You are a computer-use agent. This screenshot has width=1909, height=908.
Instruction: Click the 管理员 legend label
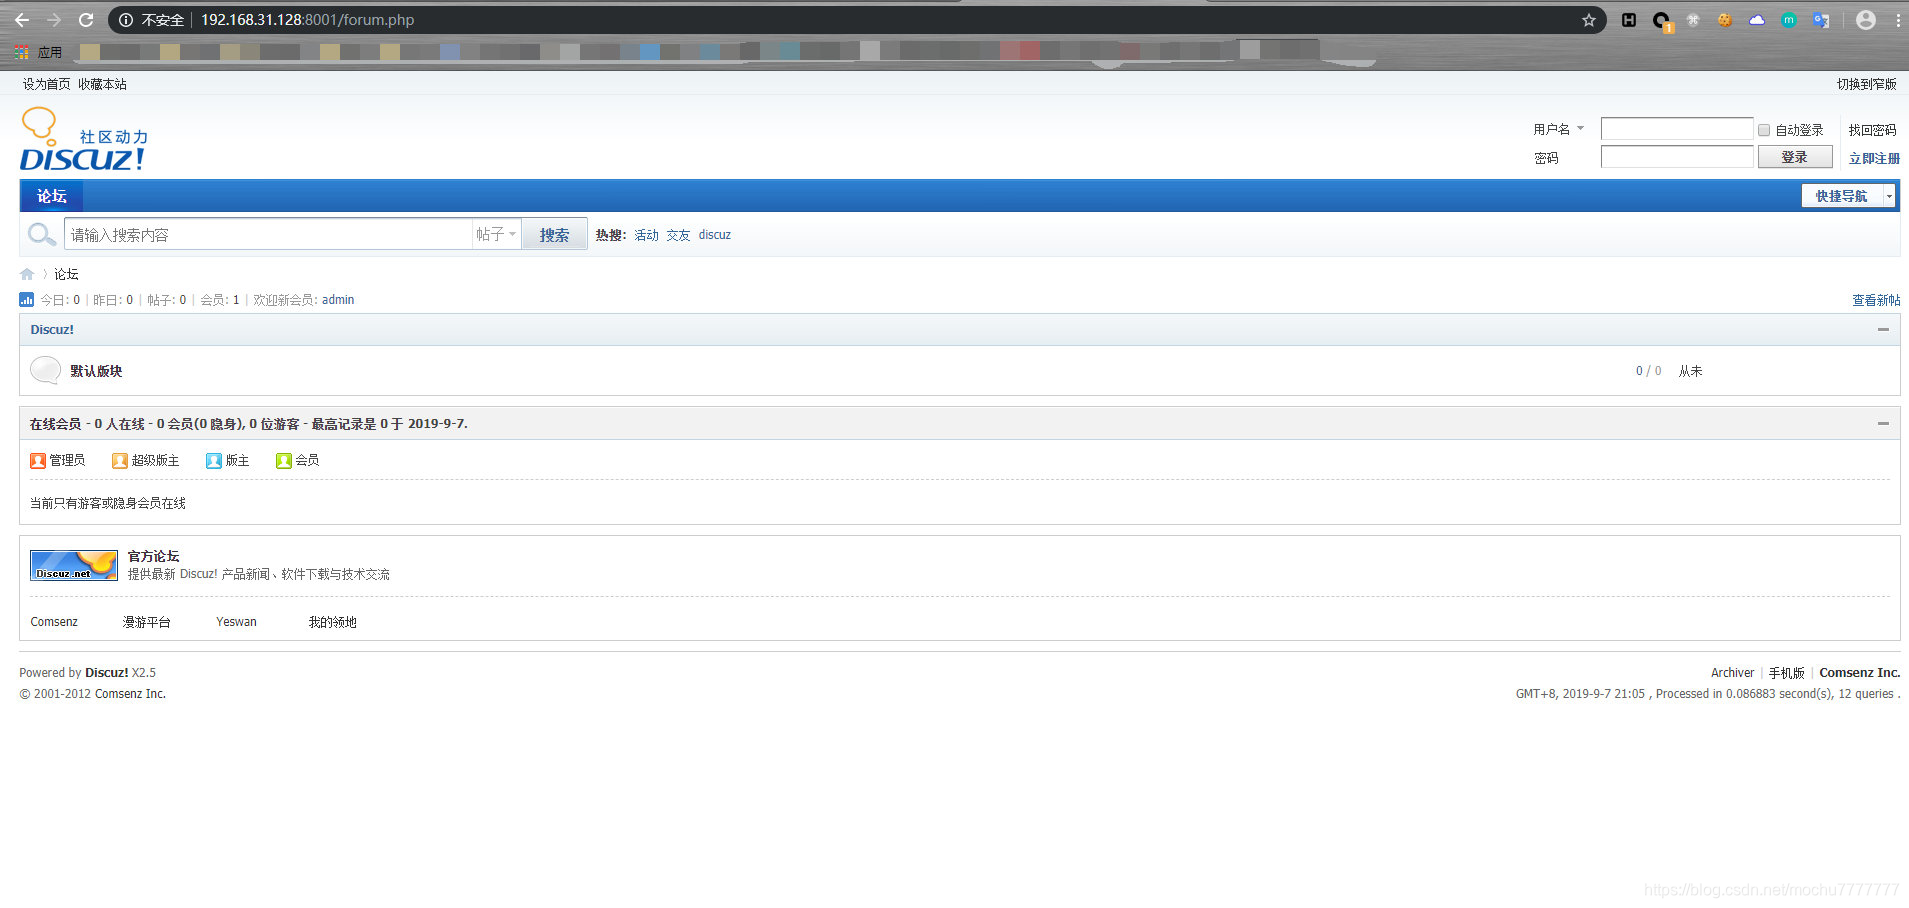point(67,460)
